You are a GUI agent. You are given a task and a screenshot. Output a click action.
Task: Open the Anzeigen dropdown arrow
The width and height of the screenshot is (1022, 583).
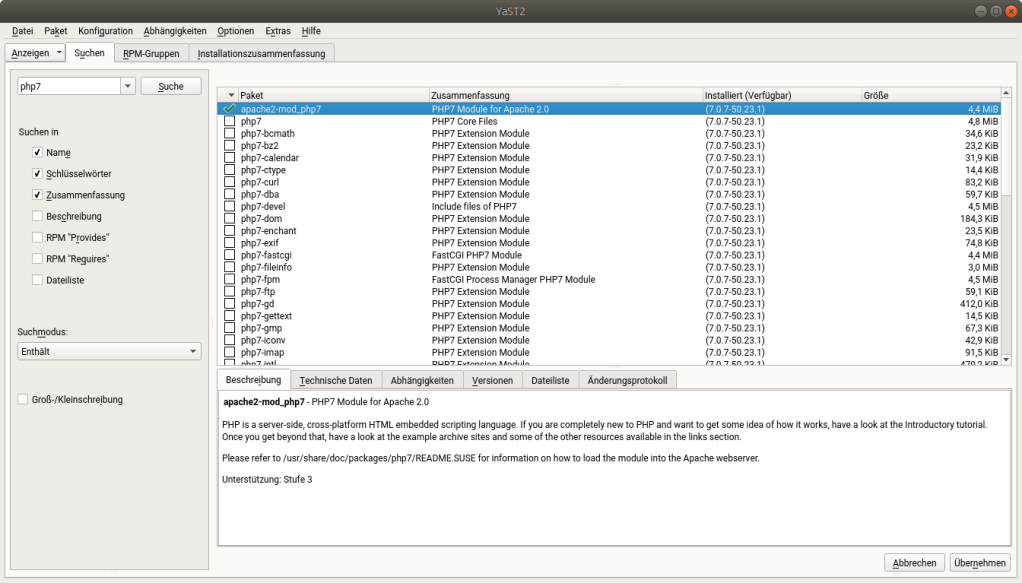tap(59, 52)
